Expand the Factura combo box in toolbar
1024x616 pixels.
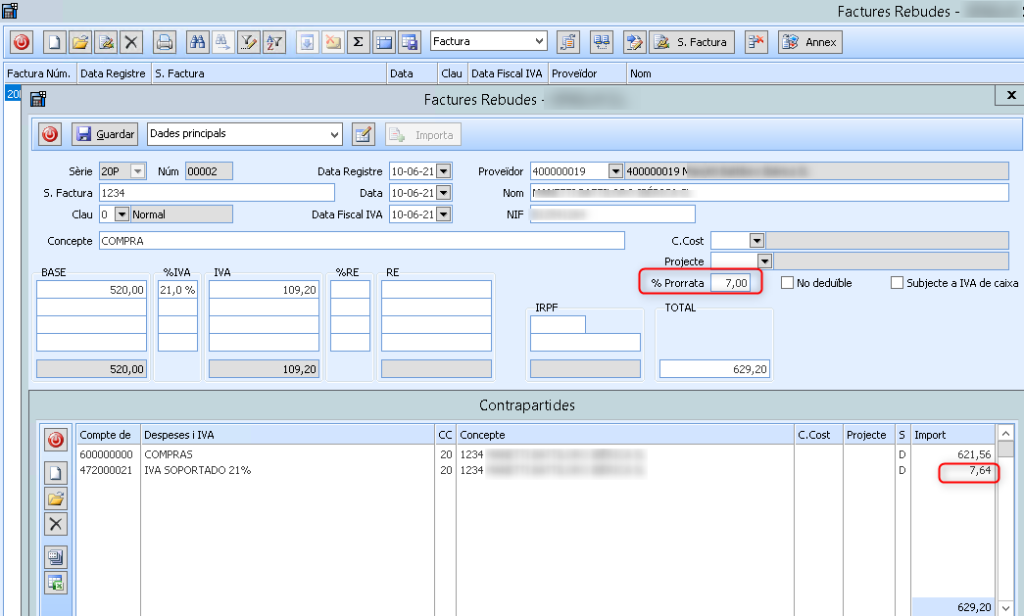[x=540, y=42]
